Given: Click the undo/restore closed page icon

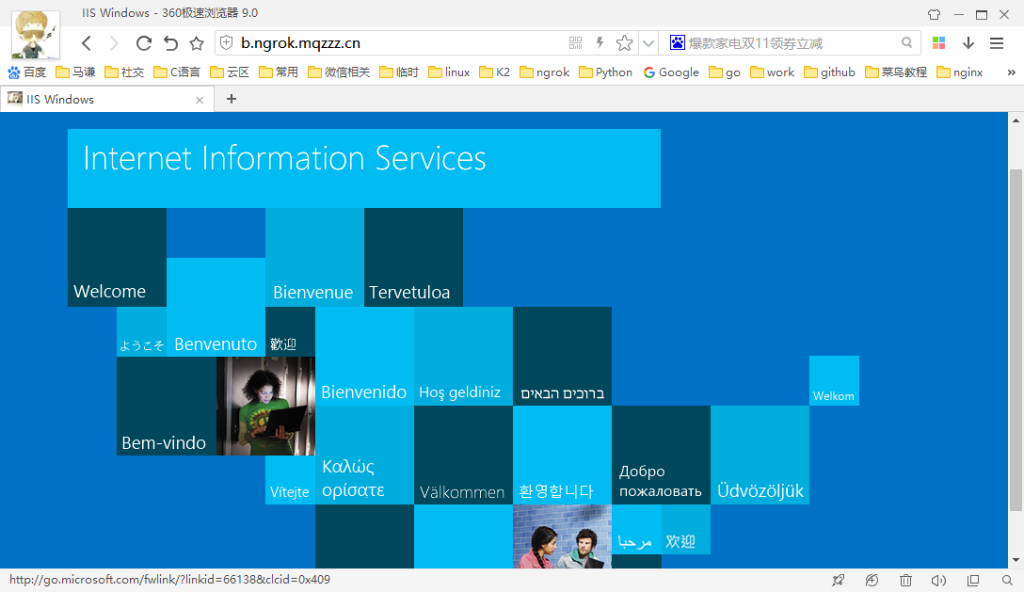Looking at the screenshot, I should tap(170, 43).
